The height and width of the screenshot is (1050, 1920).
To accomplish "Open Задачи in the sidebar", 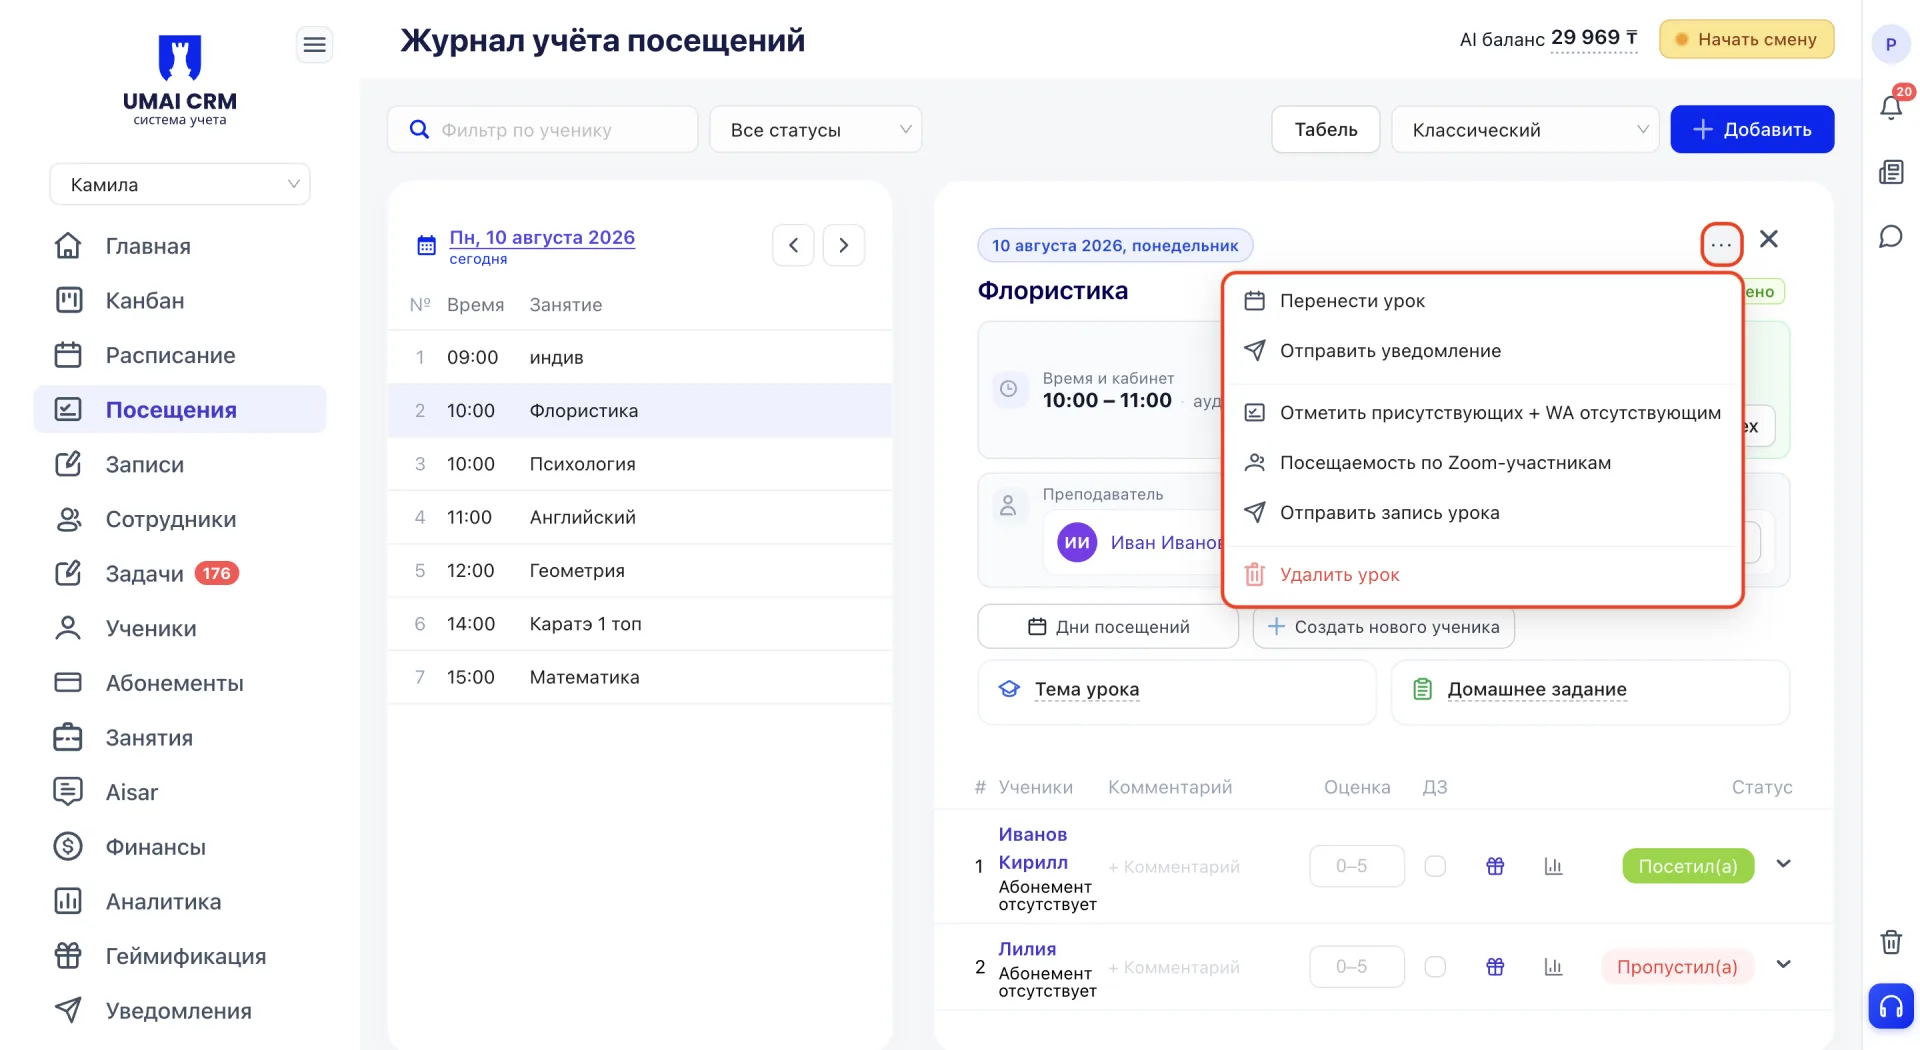I will click(x=180, y=573).
